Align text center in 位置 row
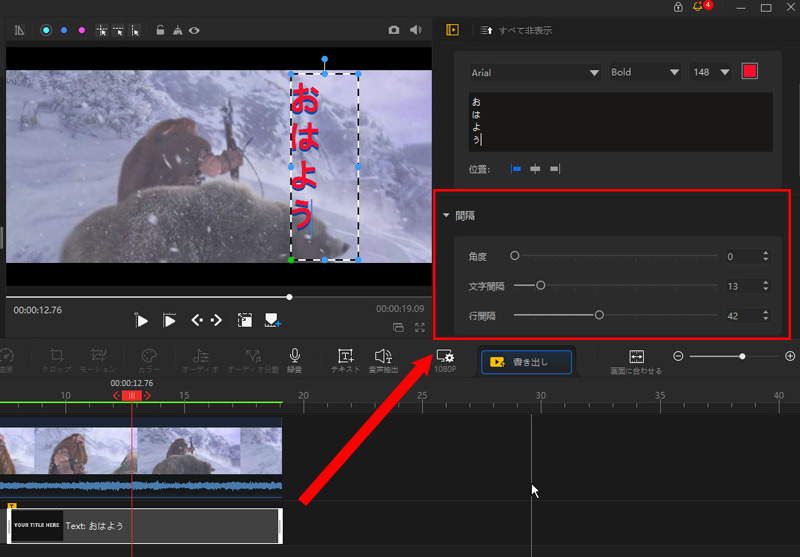The width and height of the screenshot is (800, 557). tap(535, 169)
